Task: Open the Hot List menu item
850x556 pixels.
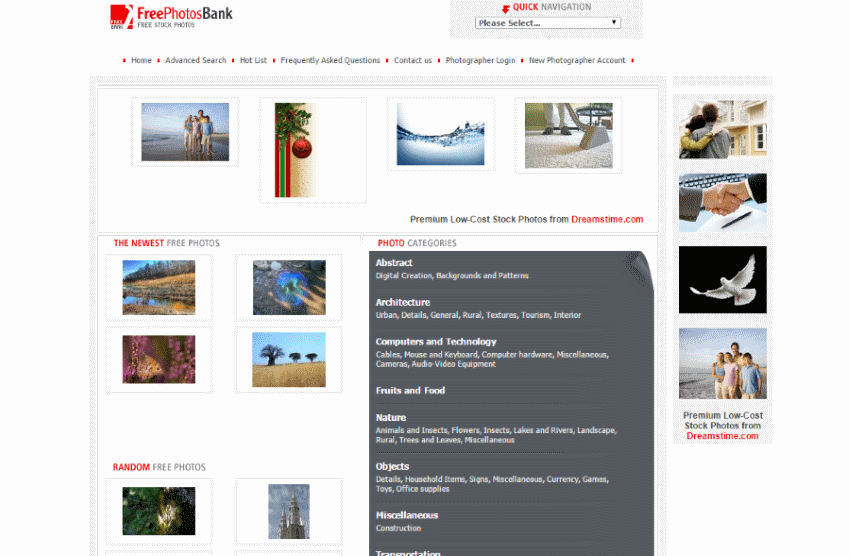Action: (253, 60)
